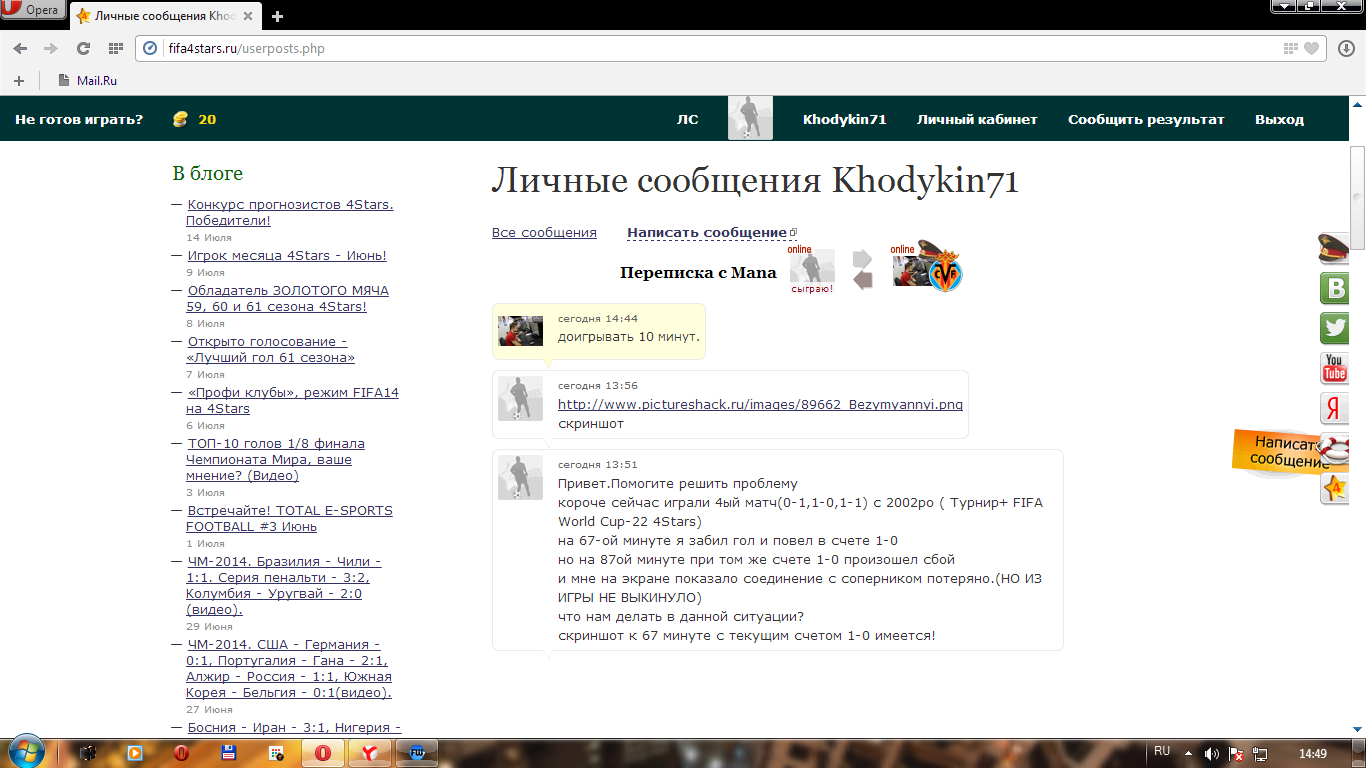1366x768 pixels.
Task: Click the VK green B icon
Action: click(x=1334, y=288)
